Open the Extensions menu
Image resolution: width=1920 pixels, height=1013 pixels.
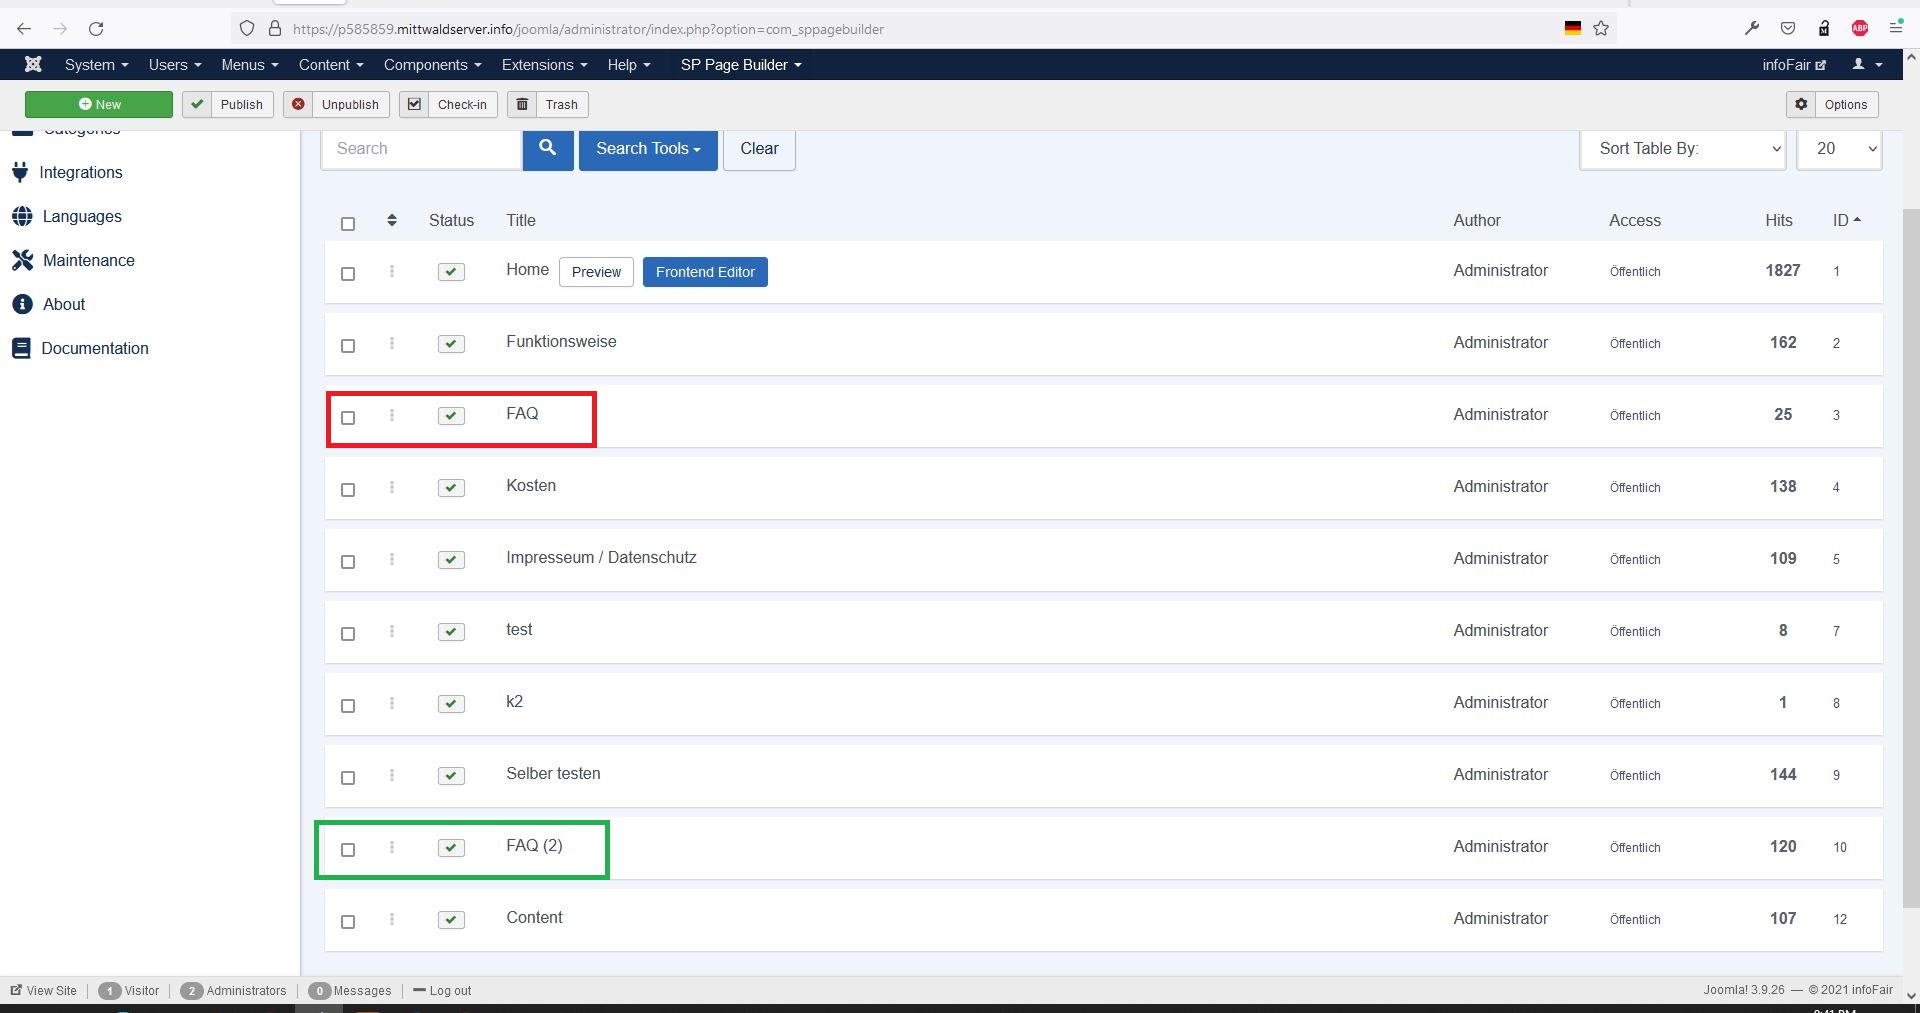(544, 64)
